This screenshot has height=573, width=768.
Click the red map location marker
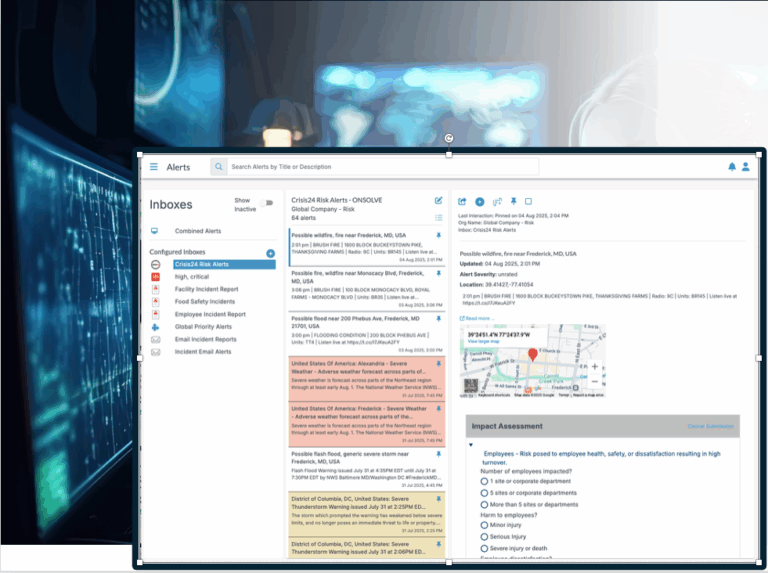click(x=533, y=355)
